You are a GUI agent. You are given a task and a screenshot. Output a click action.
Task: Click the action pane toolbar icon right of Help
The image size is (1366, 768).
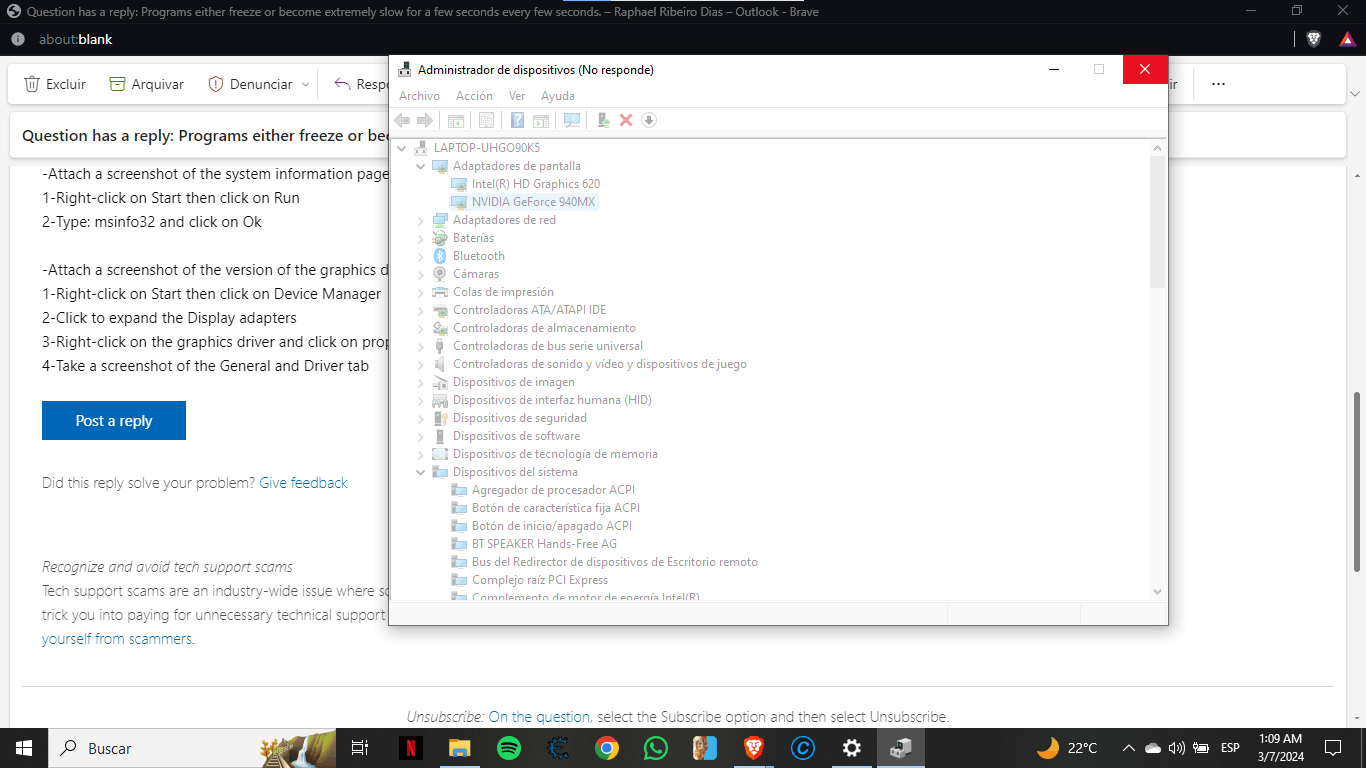tap(541, 120)
